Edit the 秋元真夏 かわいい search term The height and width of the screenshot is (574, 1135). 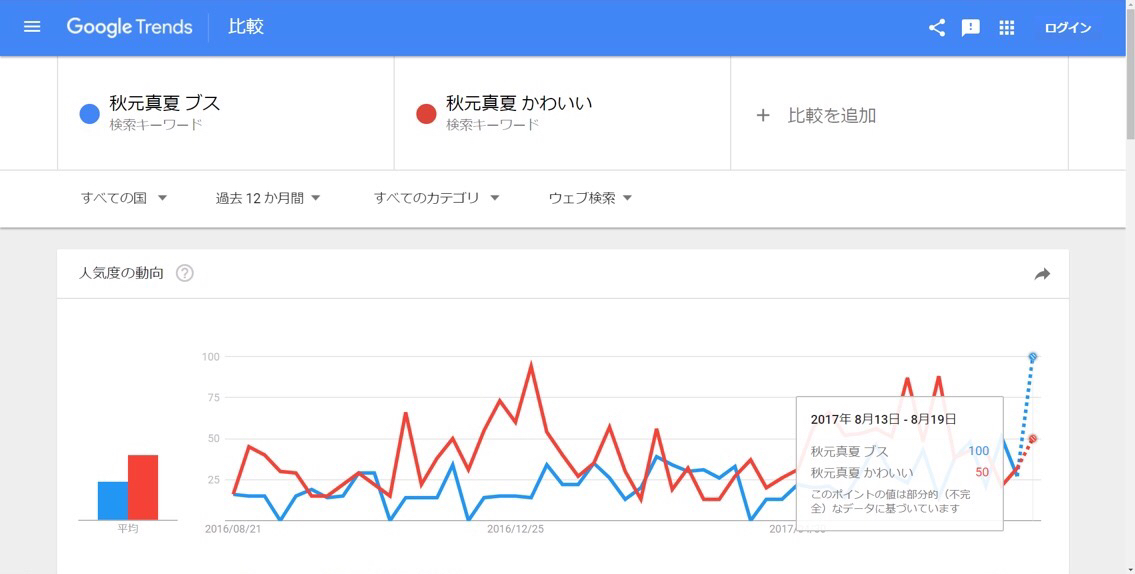519,103
